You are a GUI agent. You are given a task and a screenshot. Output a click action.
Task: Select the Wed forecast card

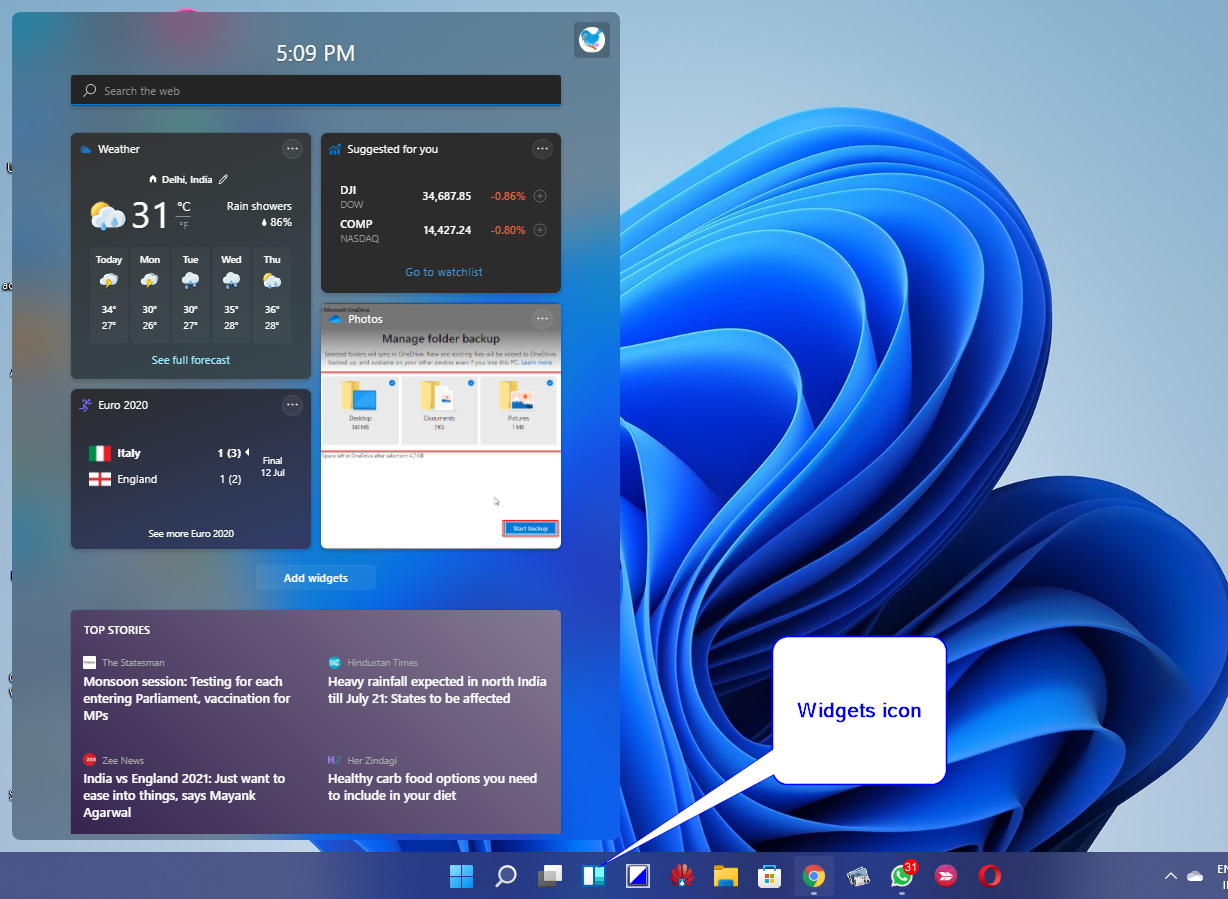pyautogui.click(x=231, y=295)
